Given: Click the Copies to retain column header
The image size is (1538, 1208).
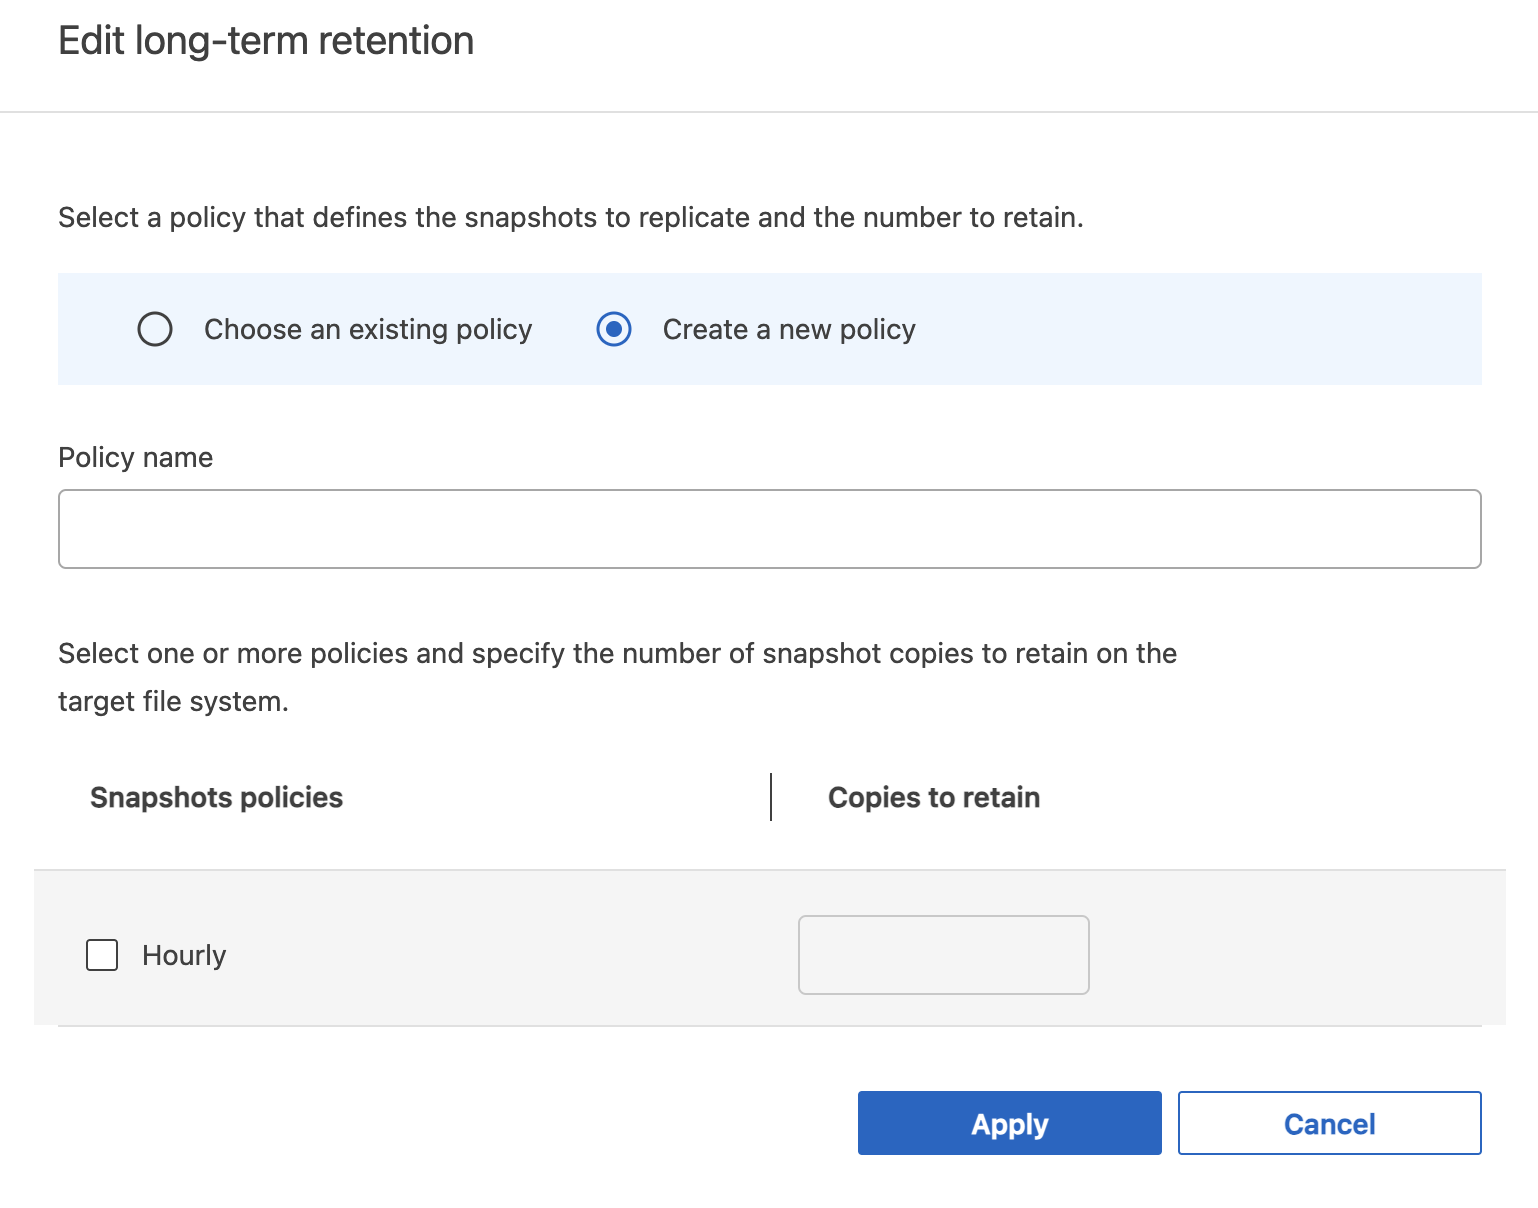Looking at the screenshot, I should 933,797.
